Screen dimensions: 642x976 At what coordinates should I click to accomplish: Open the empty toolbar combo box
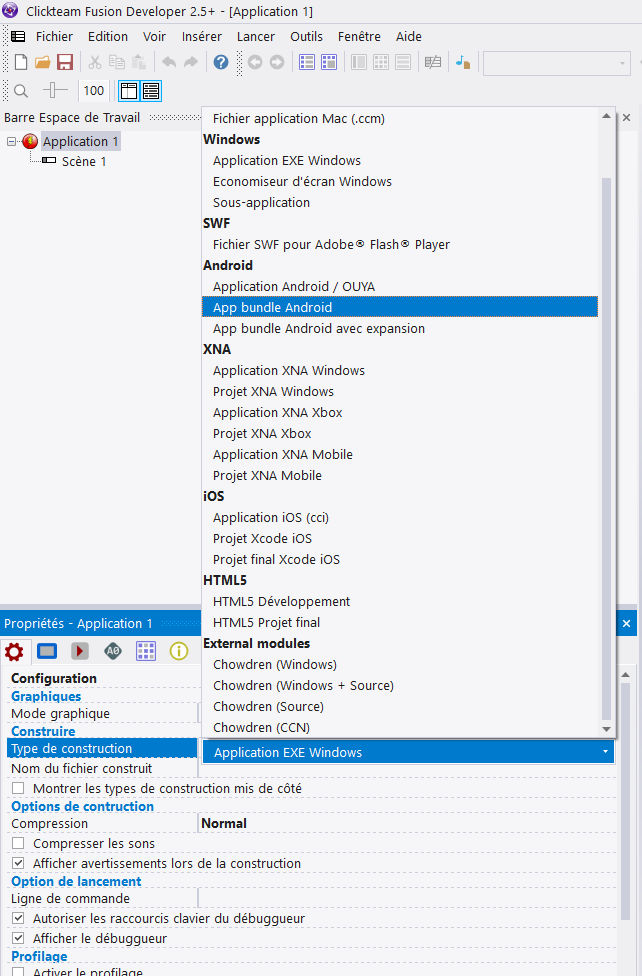click(557, 63)
